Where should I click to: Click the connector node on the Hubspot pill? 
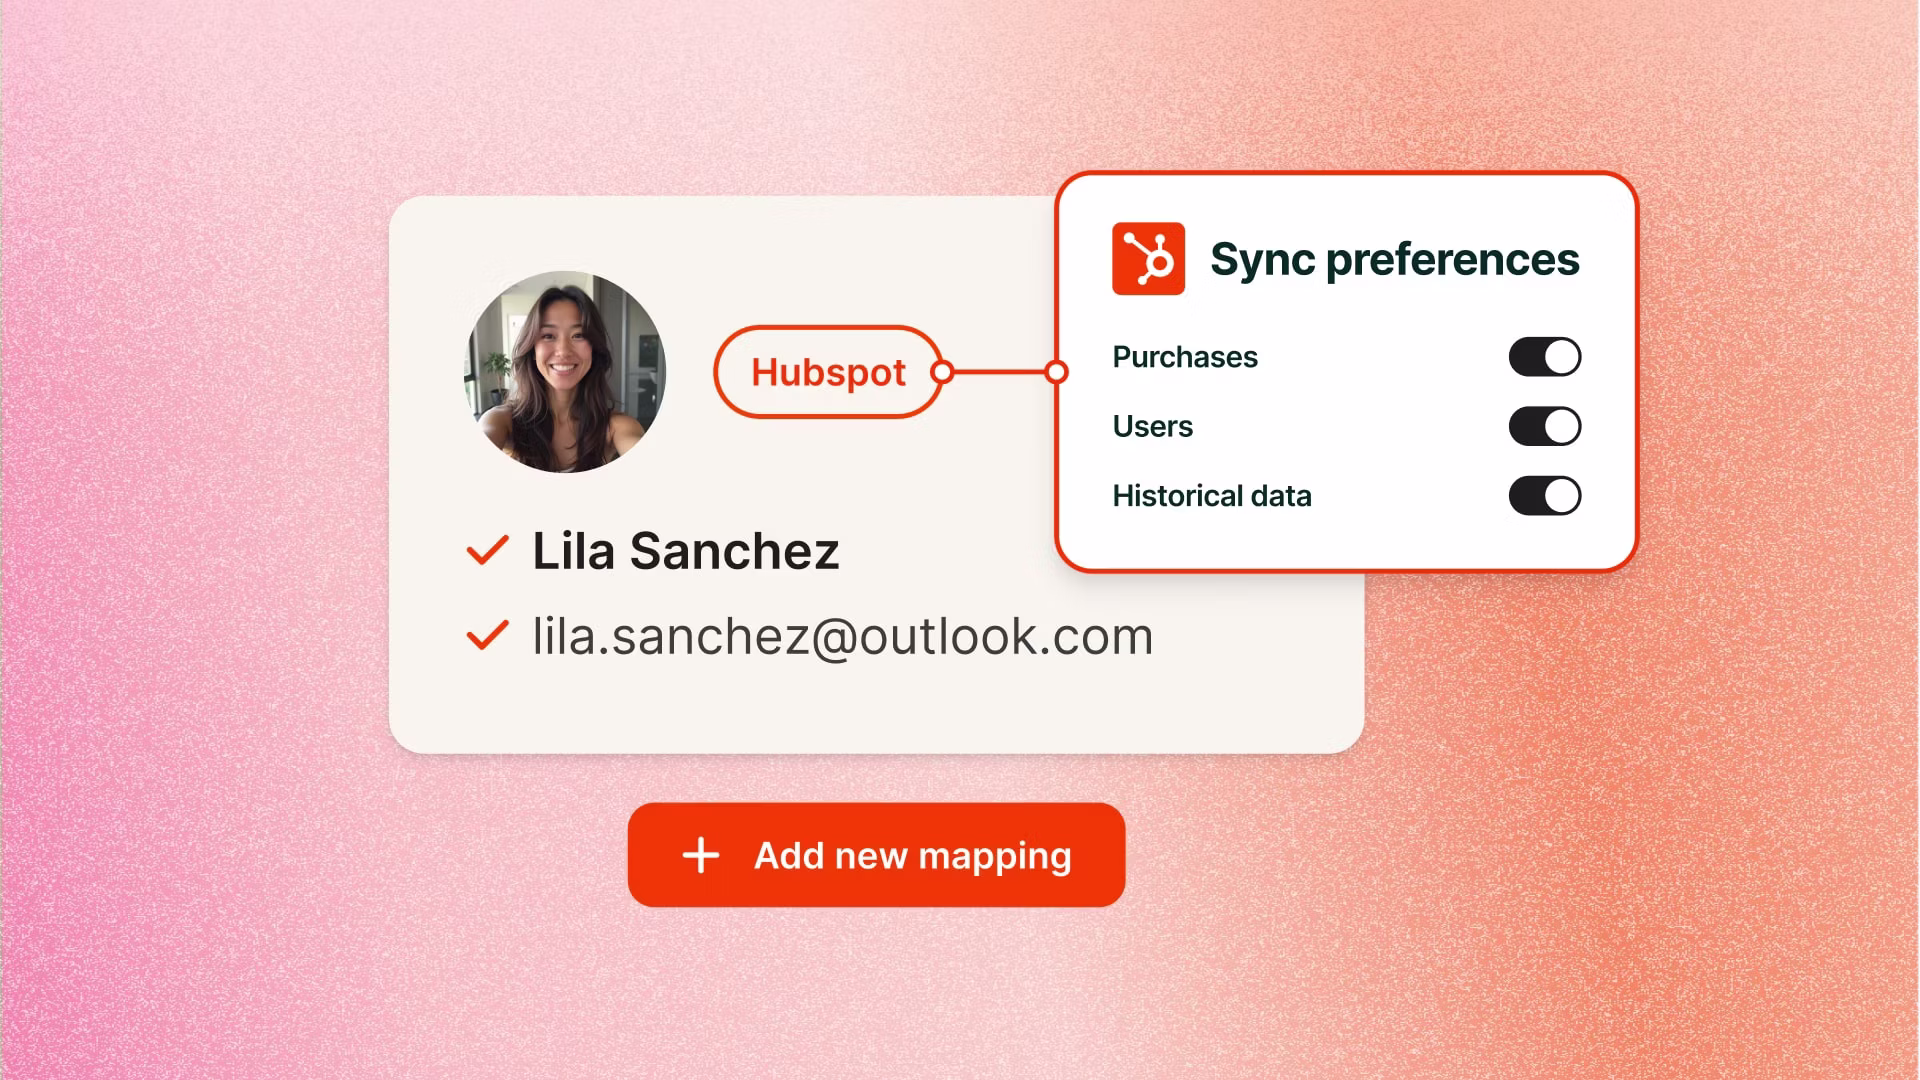[942, 372]
